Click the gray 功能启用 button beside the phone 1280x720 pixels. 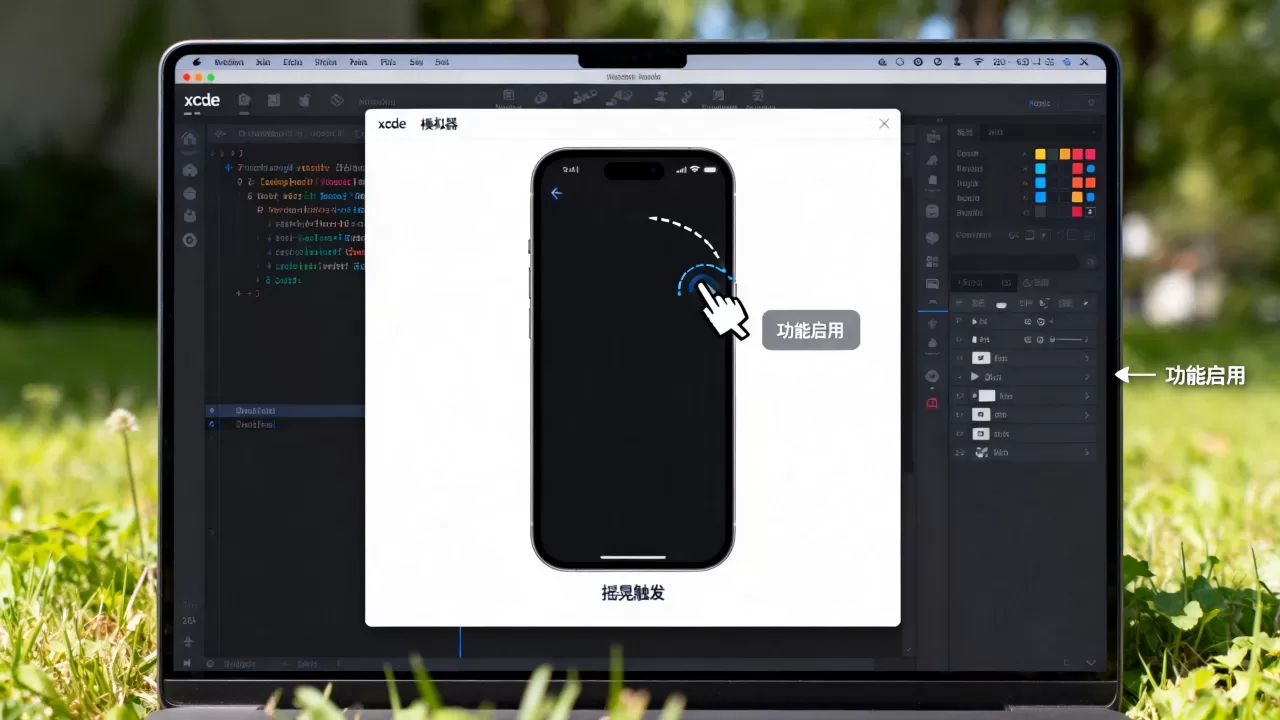coord(811,330)
